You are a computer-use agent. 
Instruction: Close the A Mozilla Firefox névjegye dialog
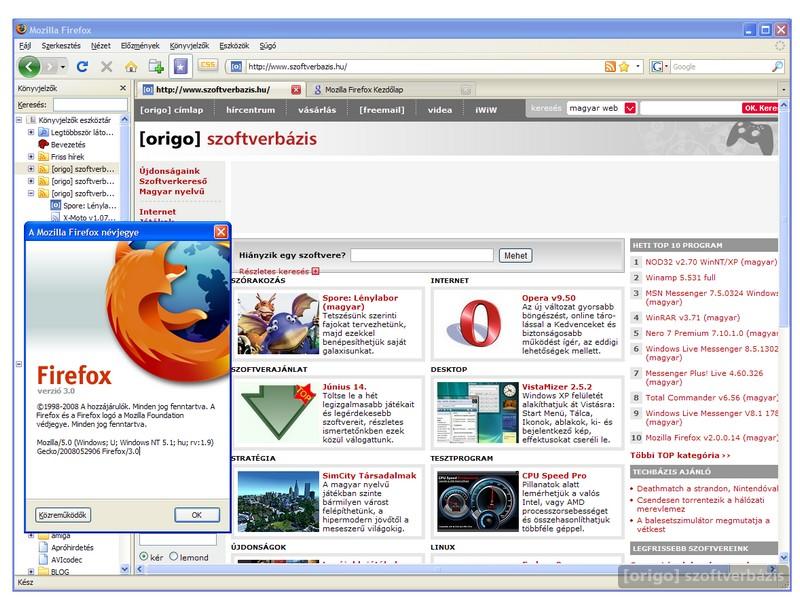(220, 232)
